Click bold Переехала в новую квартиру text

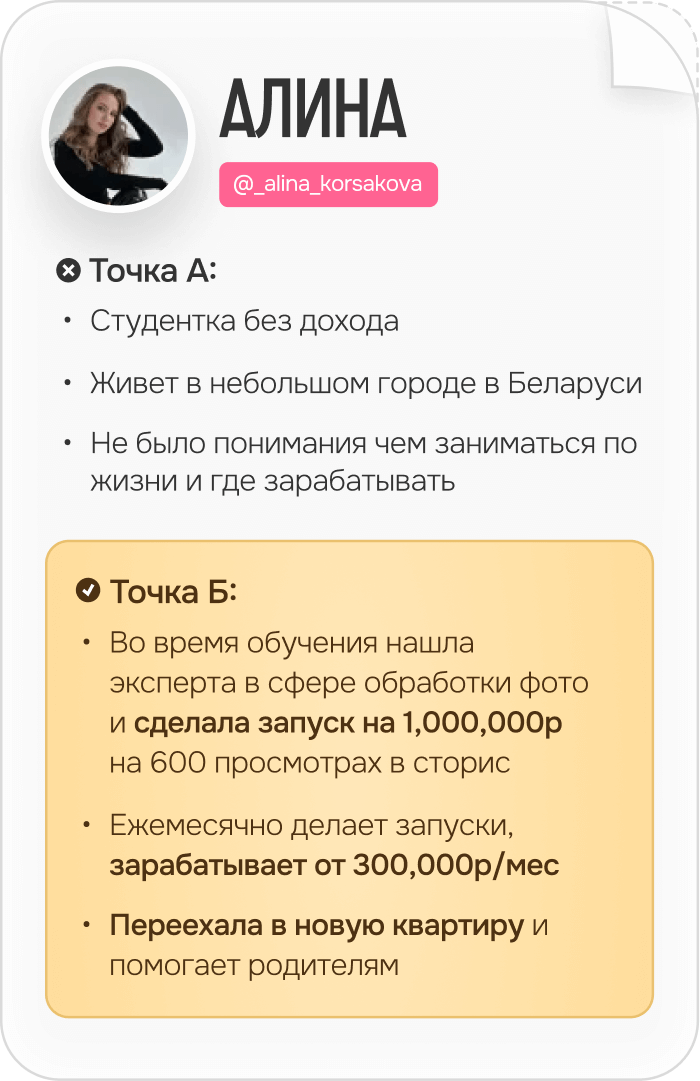coord(317,926)
